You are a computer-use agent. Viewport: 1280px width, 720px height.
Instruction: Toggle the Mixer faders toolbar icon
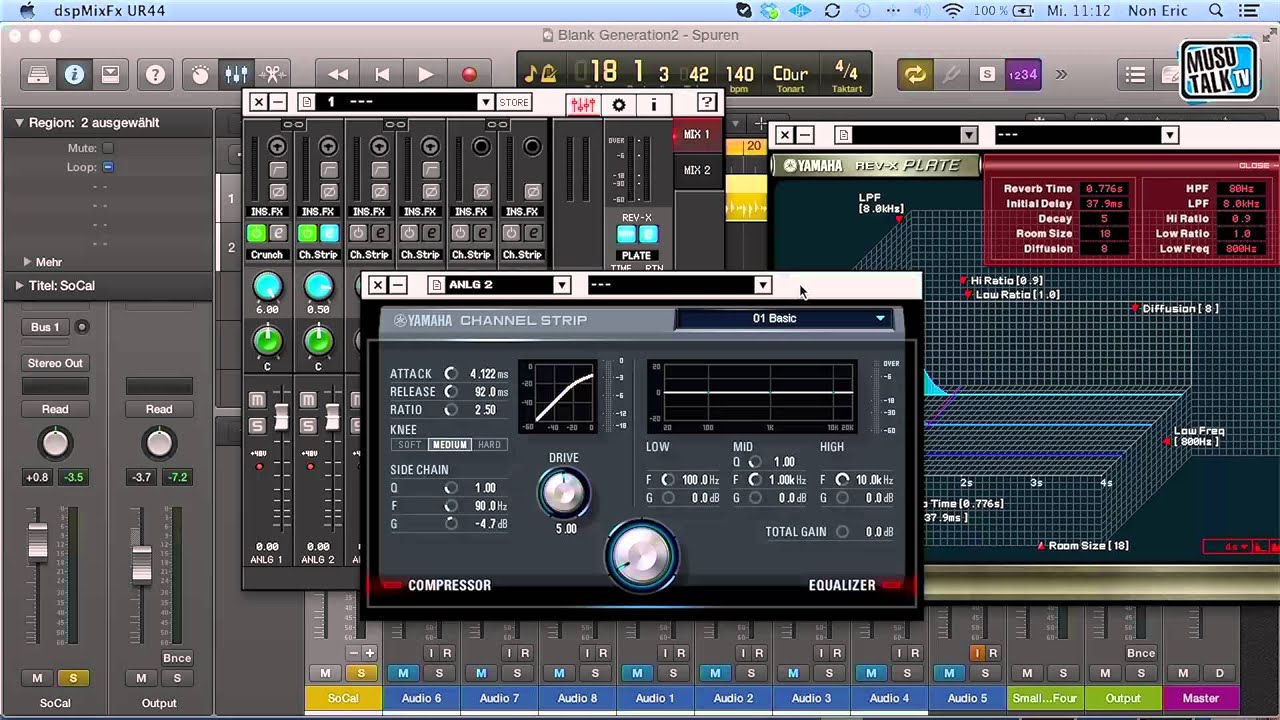[x=236, y=75]
